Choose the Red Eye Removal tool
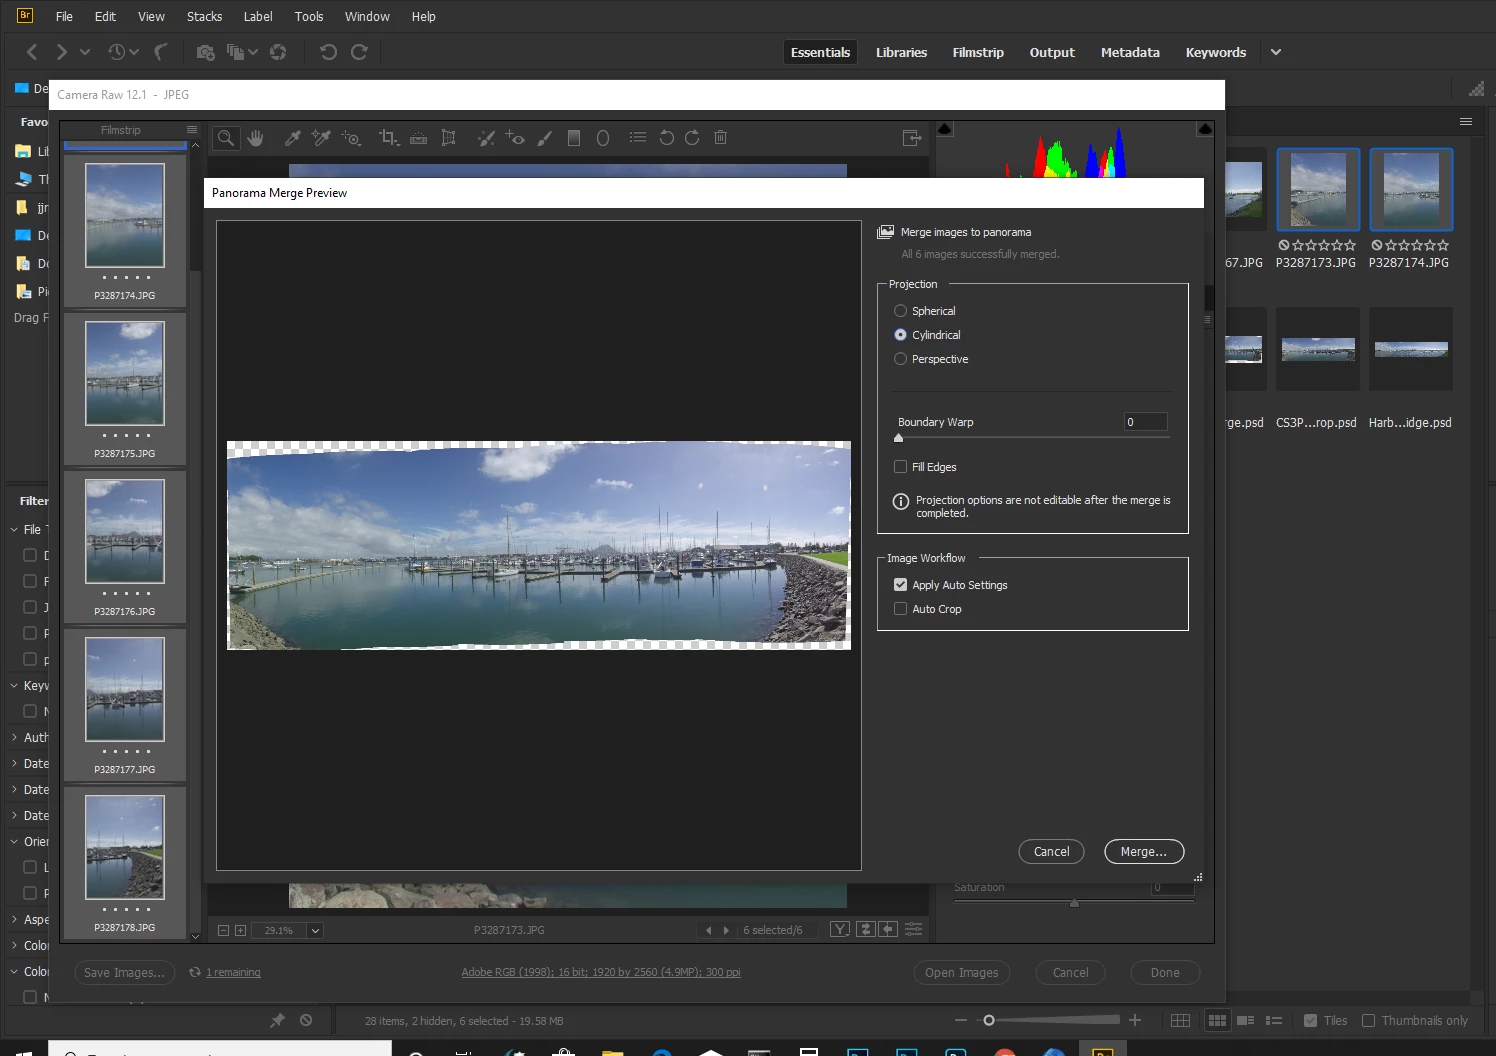 (x=515, y=138)
